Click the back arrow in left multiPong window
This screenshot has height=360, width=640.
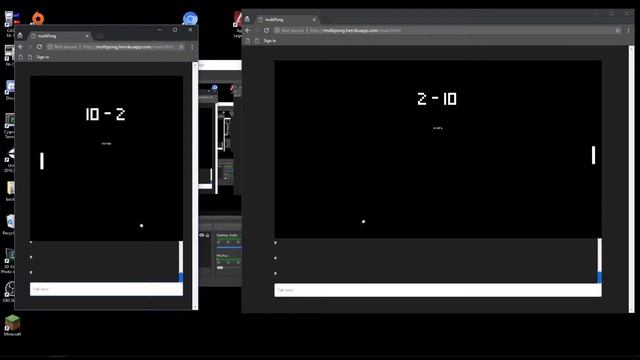click(x=21, y=47)
